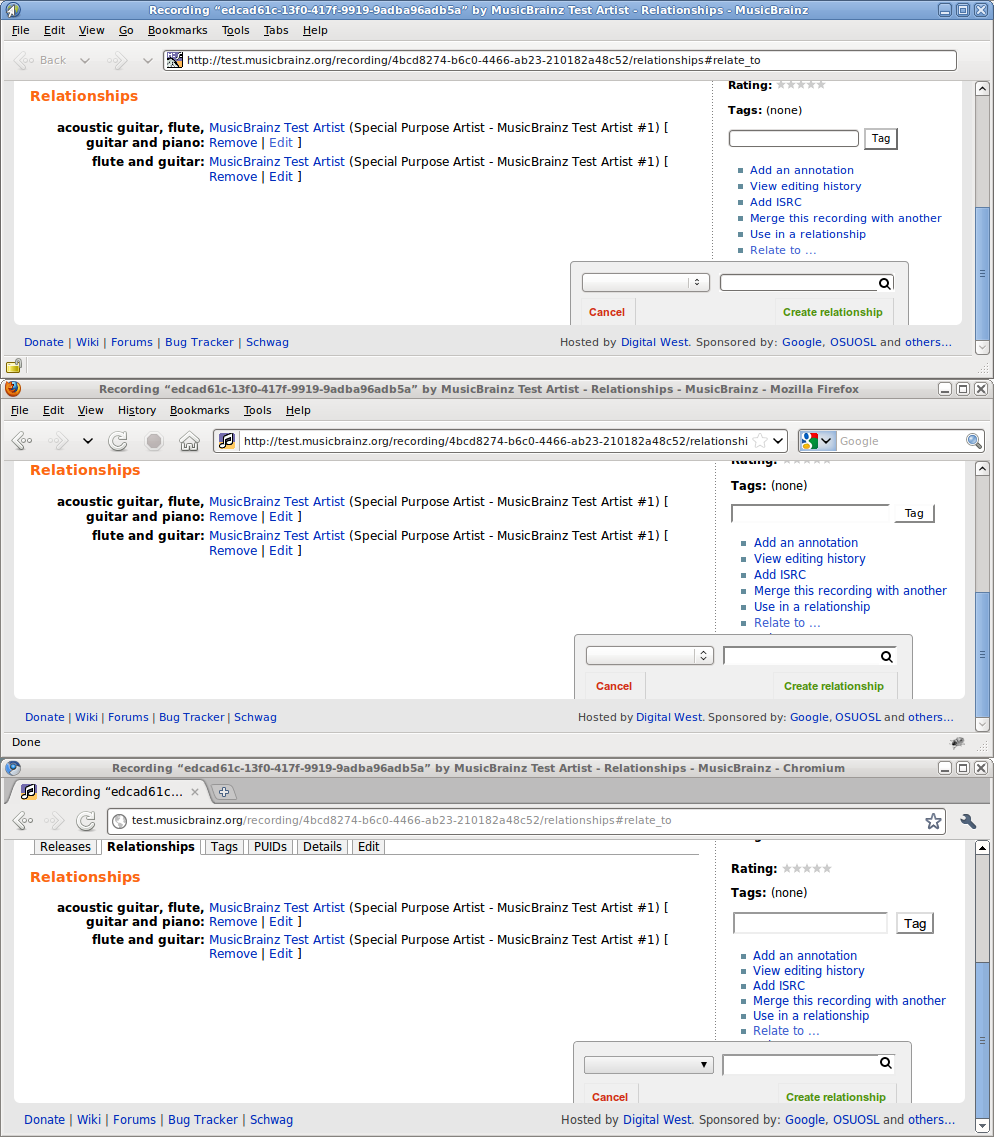Click the Add ISRC link in Chromium
This screenshot has height=1137, width=994.
pos(778,986)
